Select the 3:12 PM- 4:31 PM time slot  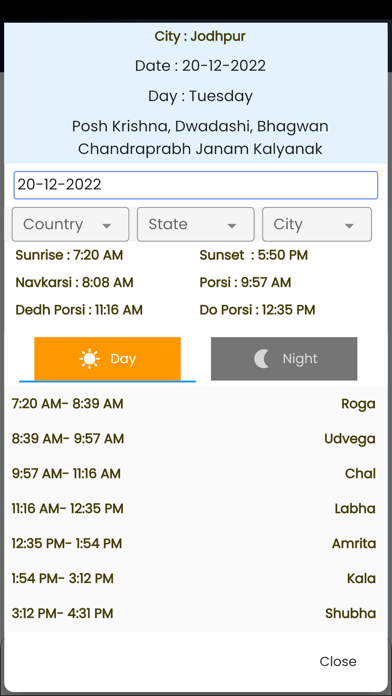(196, 613)
